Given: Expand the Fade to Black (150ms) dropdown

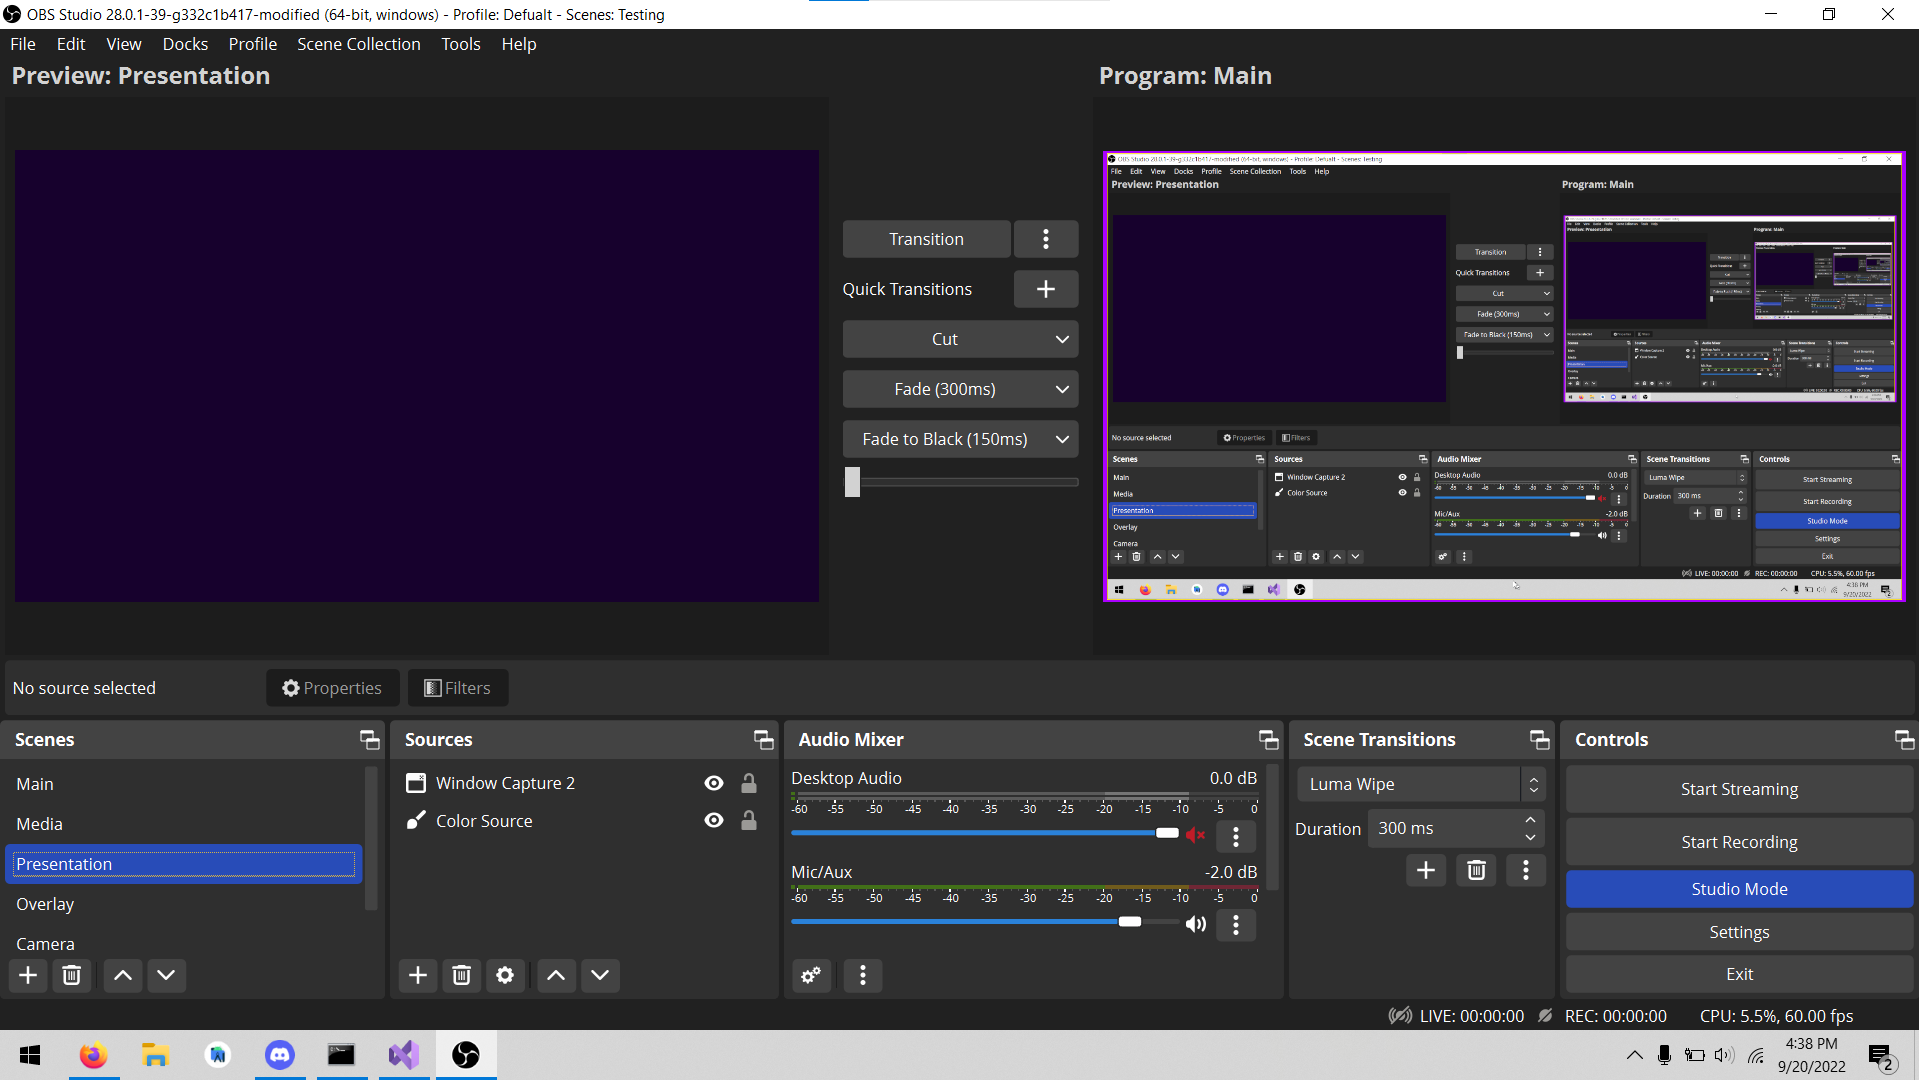Looking at the screenshot, I should (1062, 439).
